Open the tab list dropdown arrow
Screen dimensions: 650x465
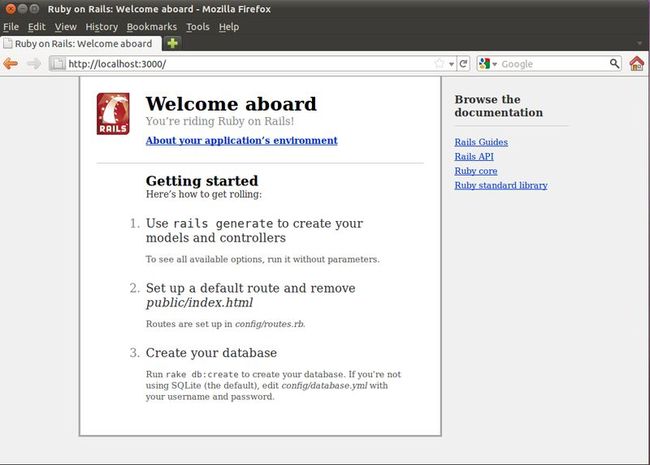click(x=640, y=43)
